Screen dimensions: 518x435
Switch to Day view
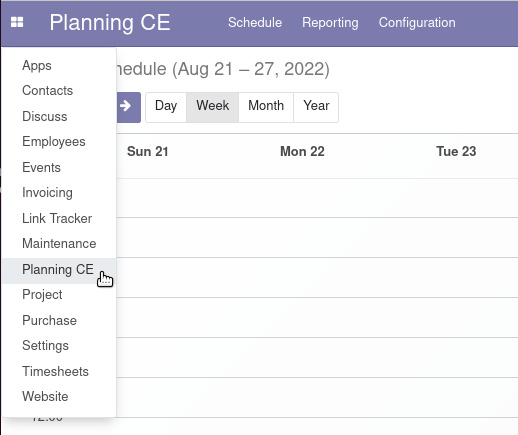pos(166,107)
